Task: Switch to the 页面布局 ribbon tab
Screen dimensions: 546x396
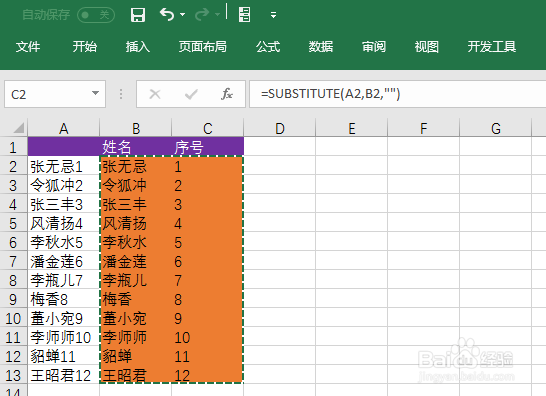Action: [203, 46]
